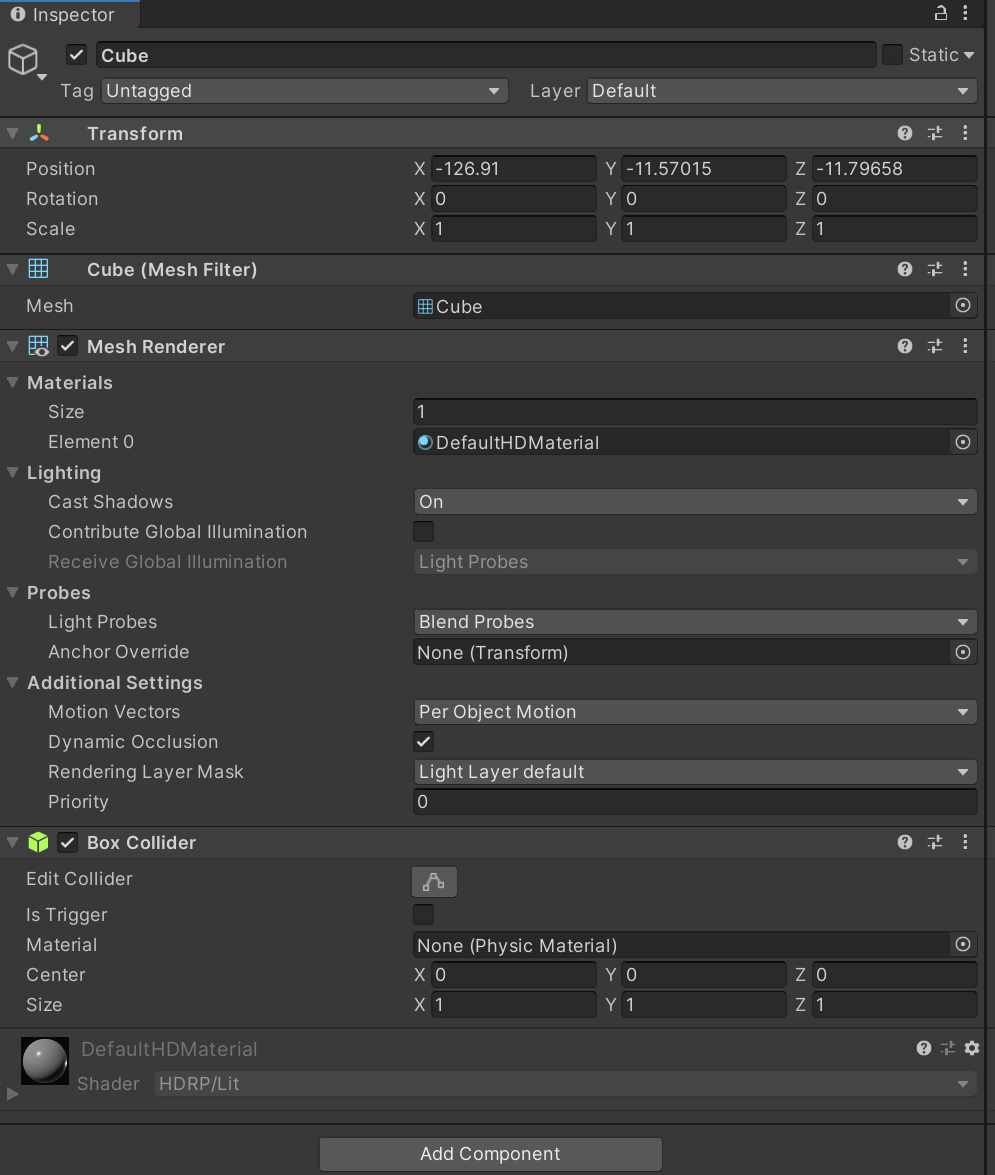Open Mesh Filter presets
Viewport: 995px width, 1175px height.
coord(935,269)
